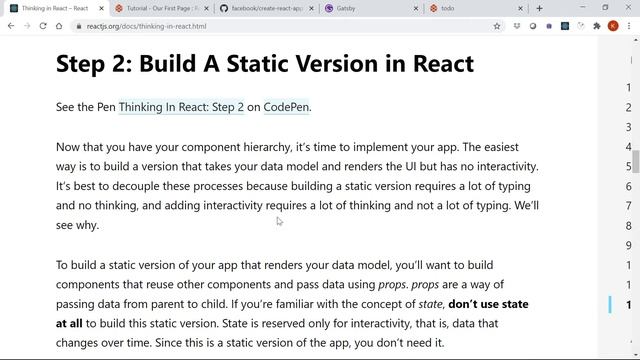Image resolution: width=640 pixels, height=360 pixels.
Task: Click the first italic word "props"
Action: (x=392, y=284)
